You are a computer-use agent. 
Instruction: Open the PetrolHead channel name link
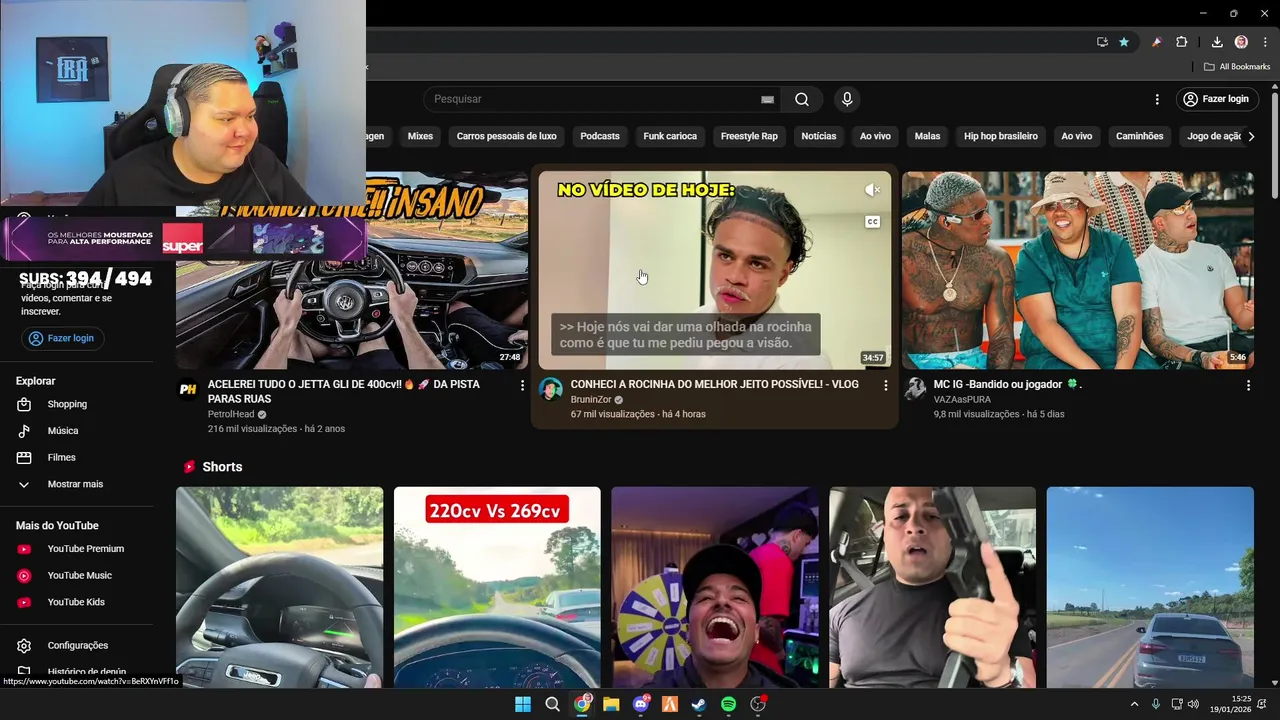point(231,414)
